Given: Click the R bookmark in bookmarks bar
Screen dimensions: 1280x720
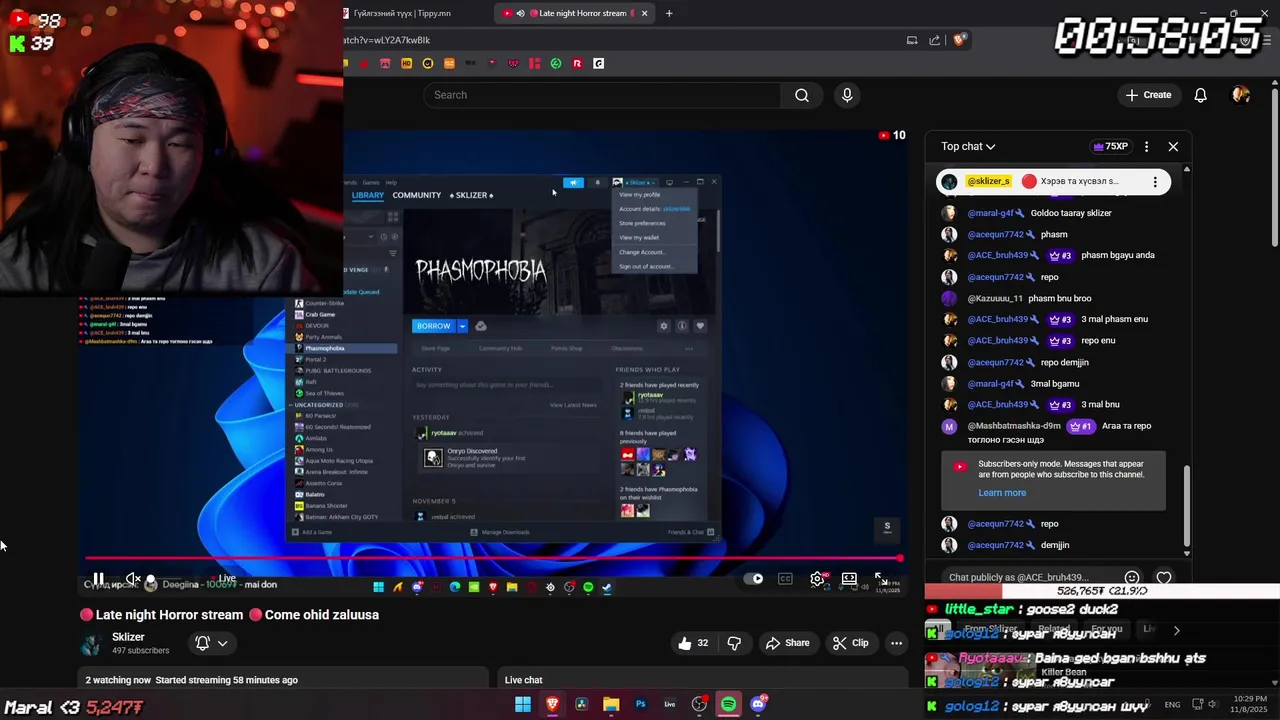Looking at the screenshot, I should click(577, 63).
